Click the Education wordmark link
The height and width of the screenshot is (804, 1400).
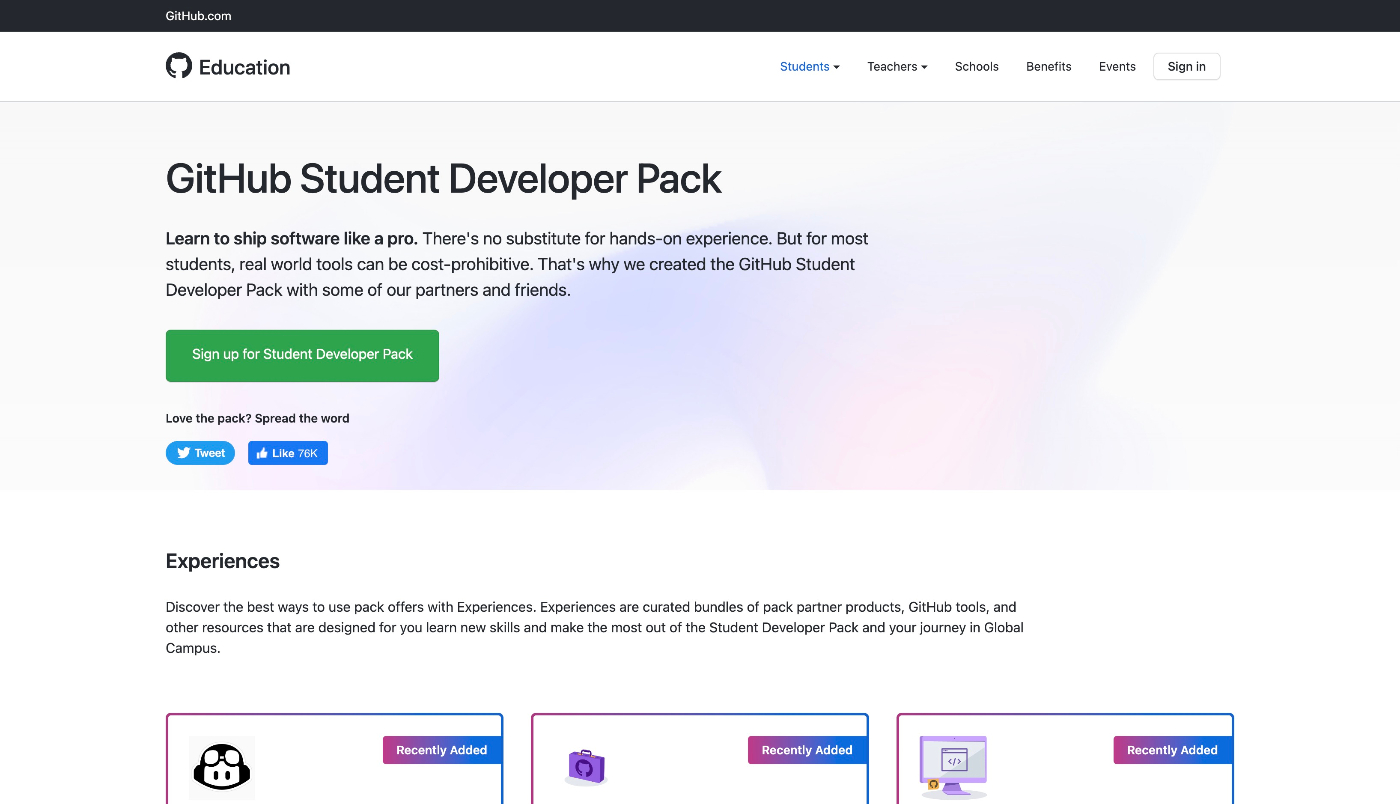point(245,67)
